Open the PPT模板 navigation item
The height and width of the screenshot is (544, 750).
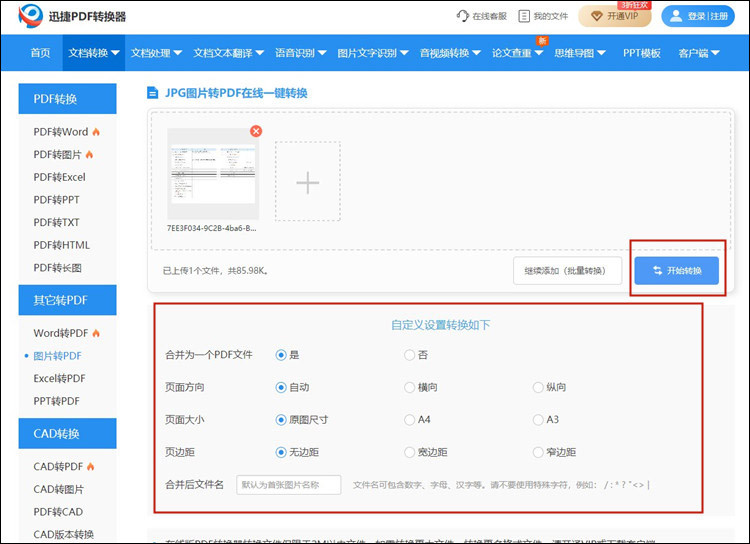[x=642, y=53]
